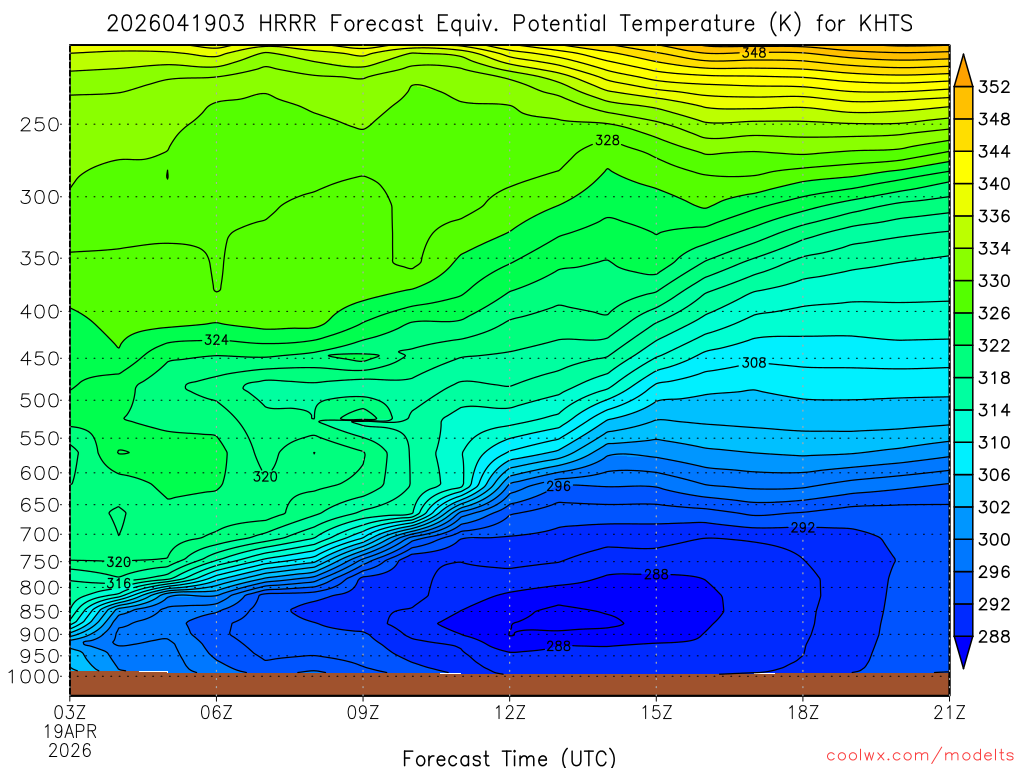1024x768 pixels.
Task: Click the 320 contour label near 600 hPa
Action: 265,477
